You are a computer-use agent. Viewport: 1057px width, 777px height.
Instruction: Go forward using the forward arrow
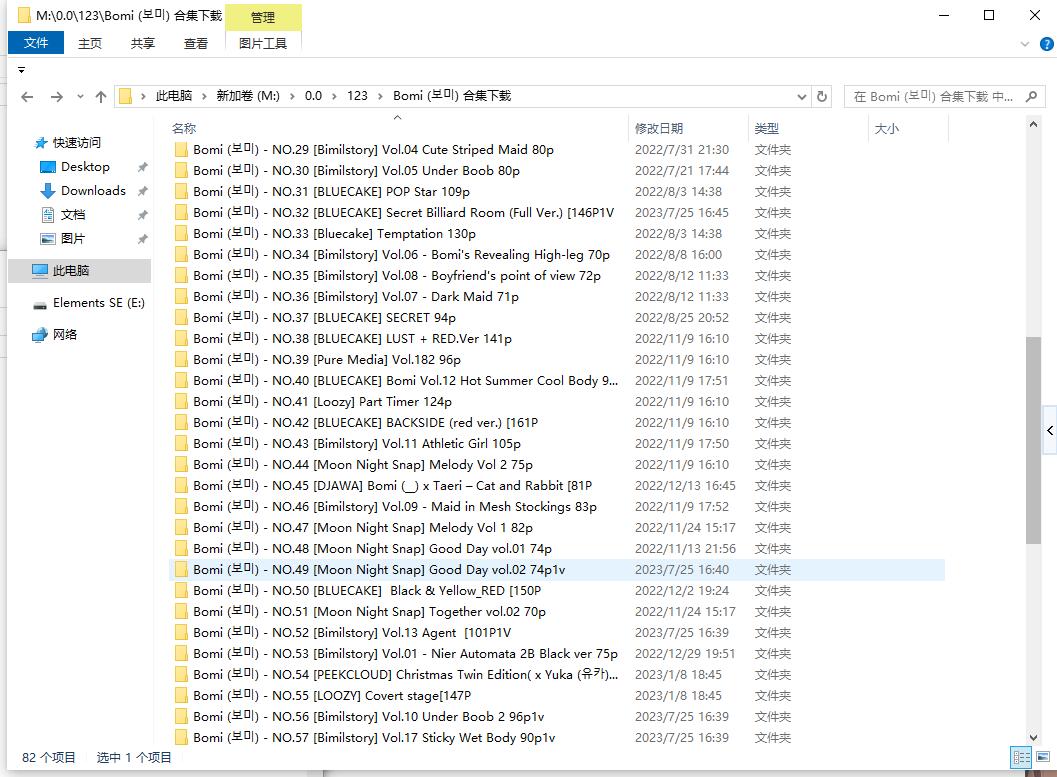pos(57,96)
